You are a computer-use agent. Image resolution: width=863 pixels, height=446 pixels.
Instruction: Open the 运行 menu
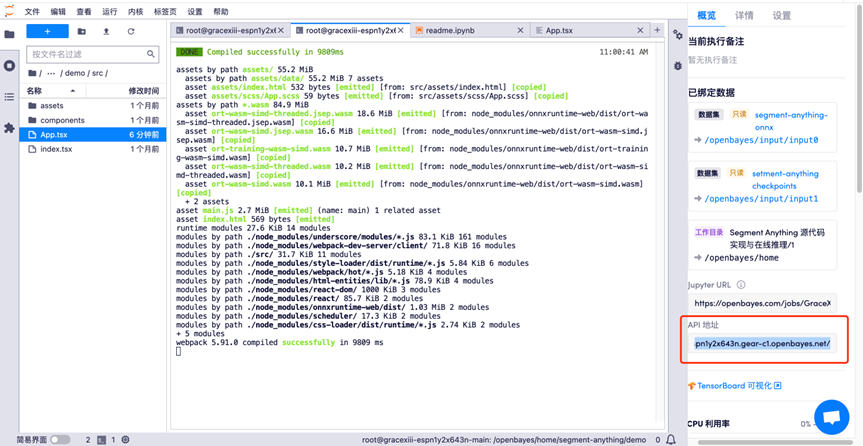click(x=110, y=12)
